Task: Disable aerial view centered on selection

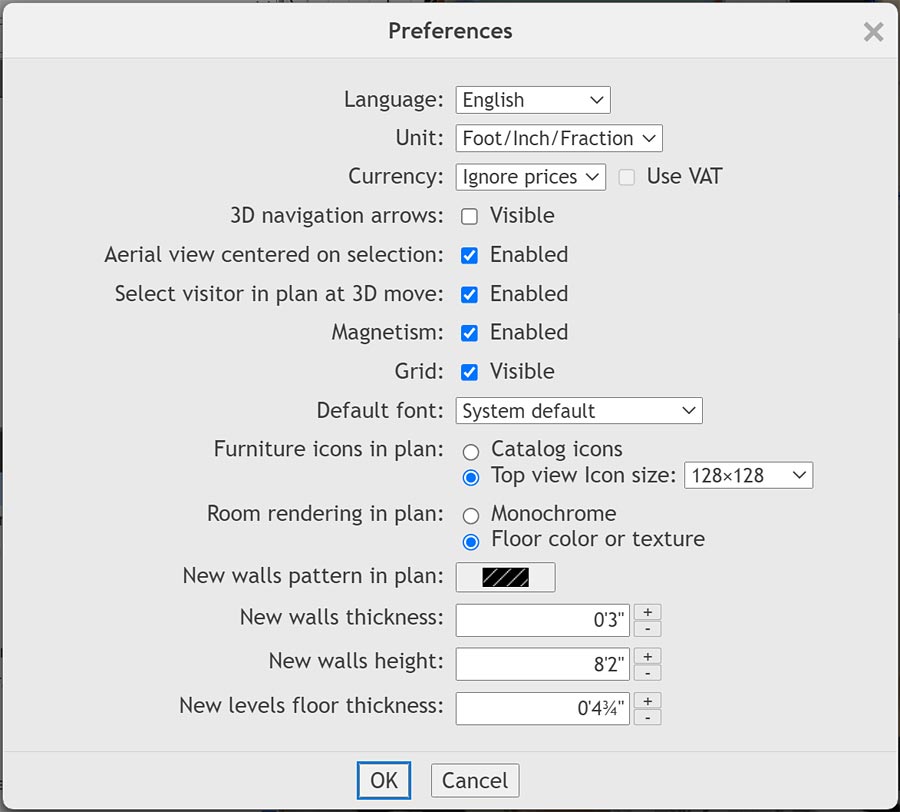Action: [x=469, y=256]
